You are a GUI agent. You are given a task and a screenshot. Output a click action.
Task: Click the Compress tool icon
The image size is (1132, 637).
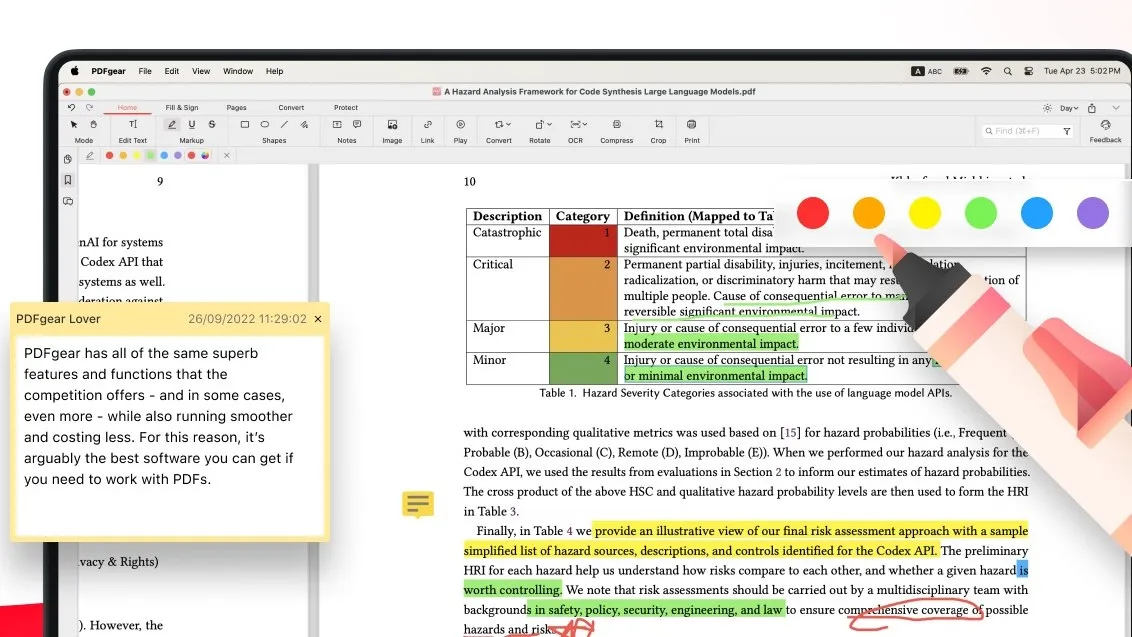[617, 125]
